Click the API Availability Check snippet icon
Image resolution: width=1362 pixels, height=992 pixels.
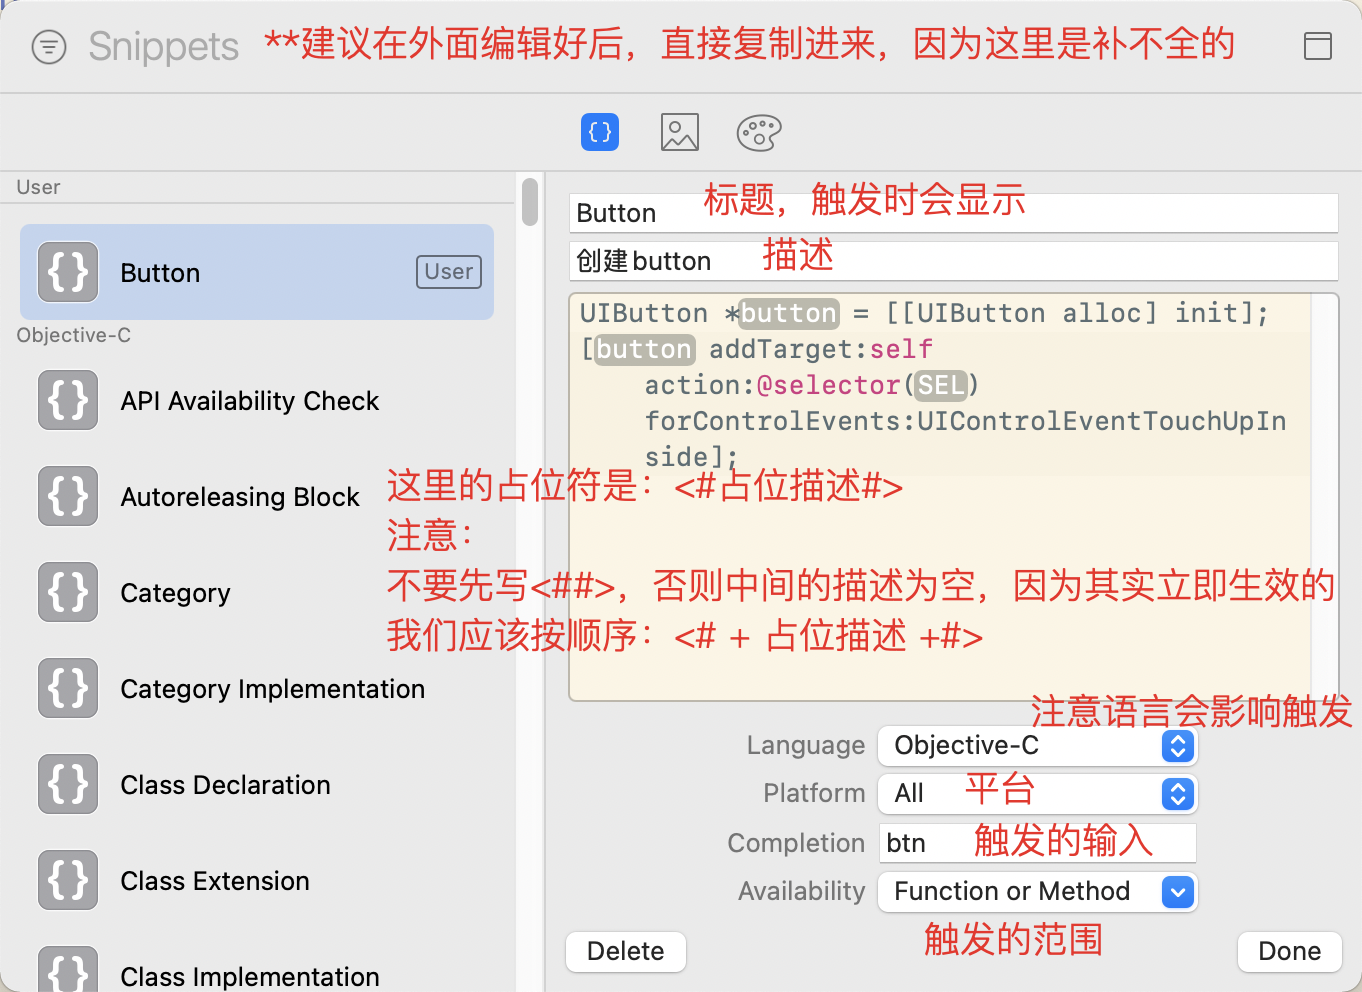click(x=68, y=400)
